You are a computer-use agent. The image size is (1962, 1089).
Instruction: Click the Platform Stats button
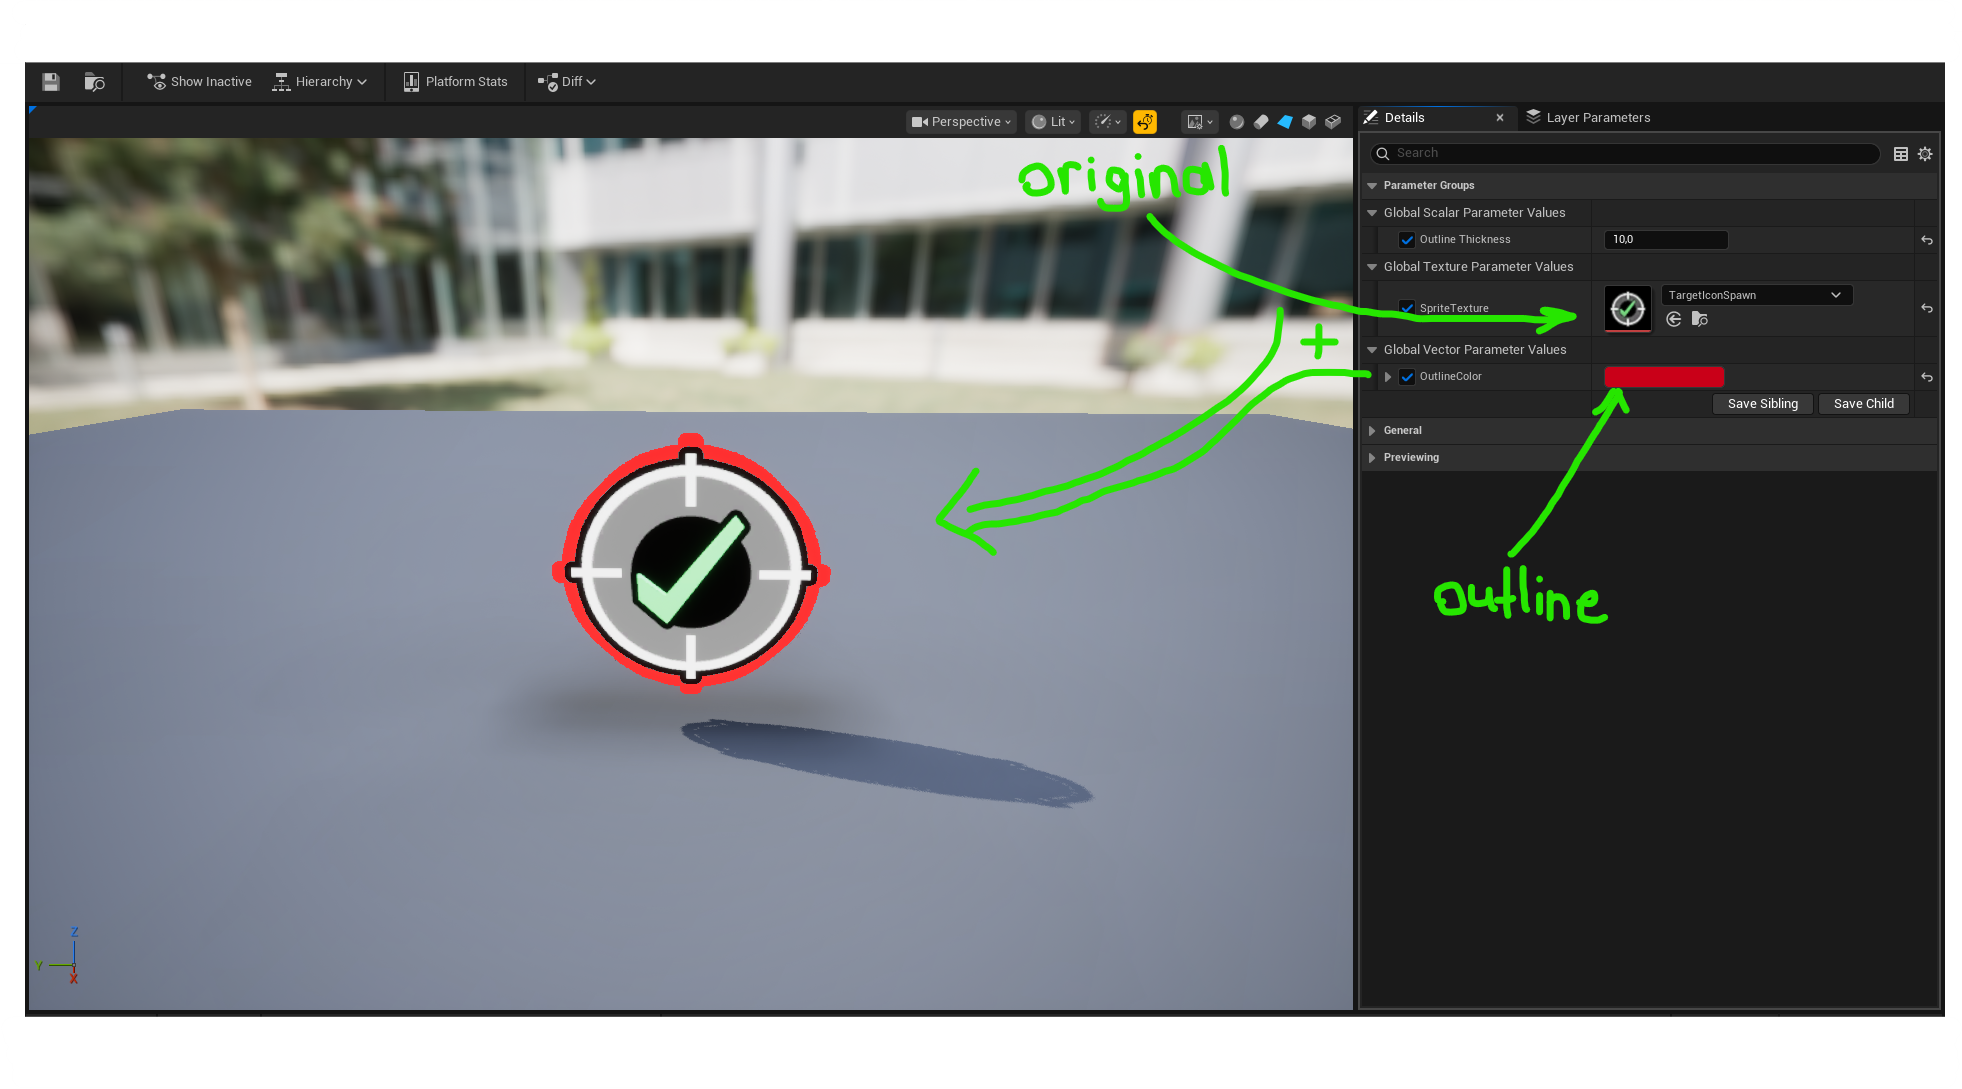tap(455, 82)
